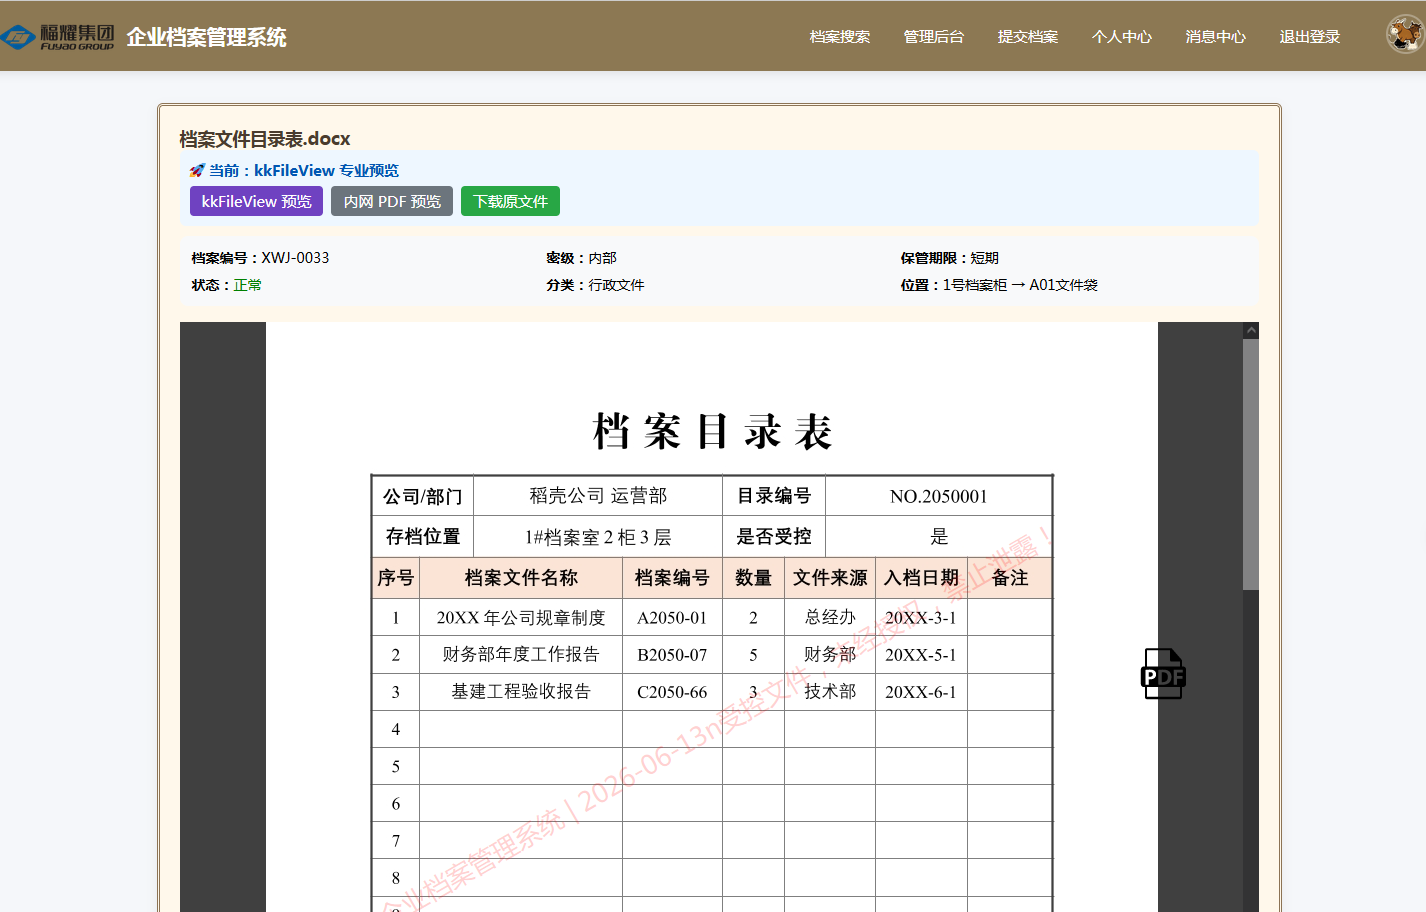Click 是否受控 header cell
This screenshot has height=912, width=1426.
pyautogui.click(x=774, y=537)
